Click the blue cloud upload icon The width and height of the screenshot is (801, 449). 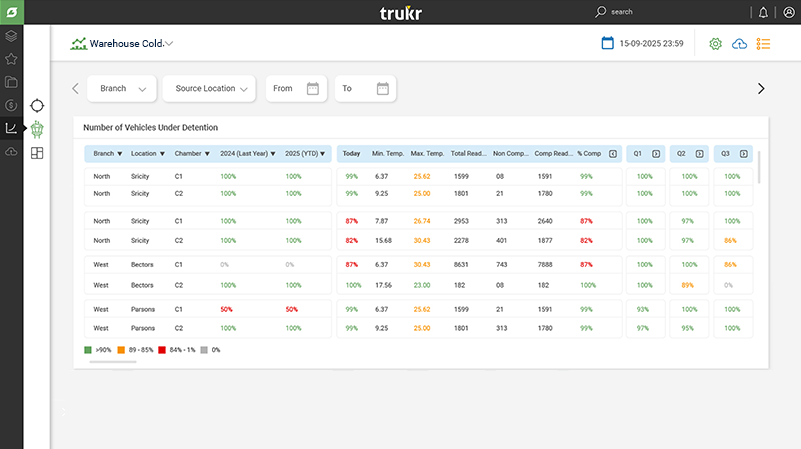point(740,44)
